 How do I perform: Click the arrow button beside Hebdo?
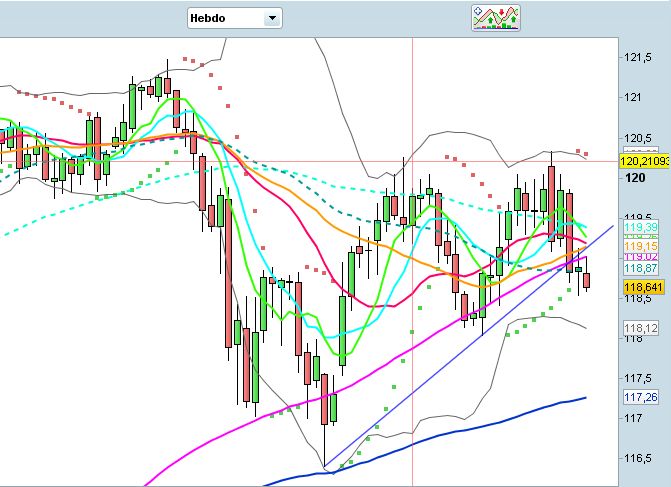(x=270, y=18)
